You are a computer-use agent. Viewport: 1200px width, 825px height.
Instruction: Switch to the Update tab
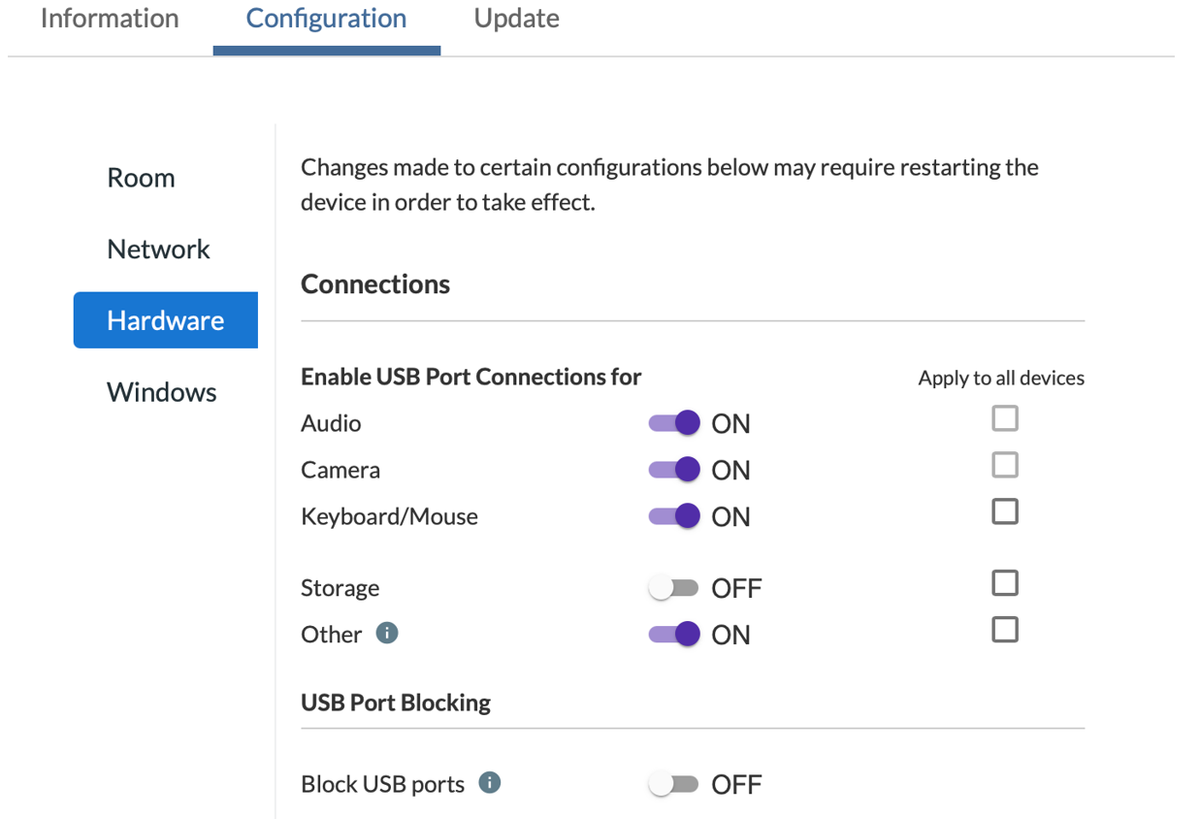click(517, 19)
